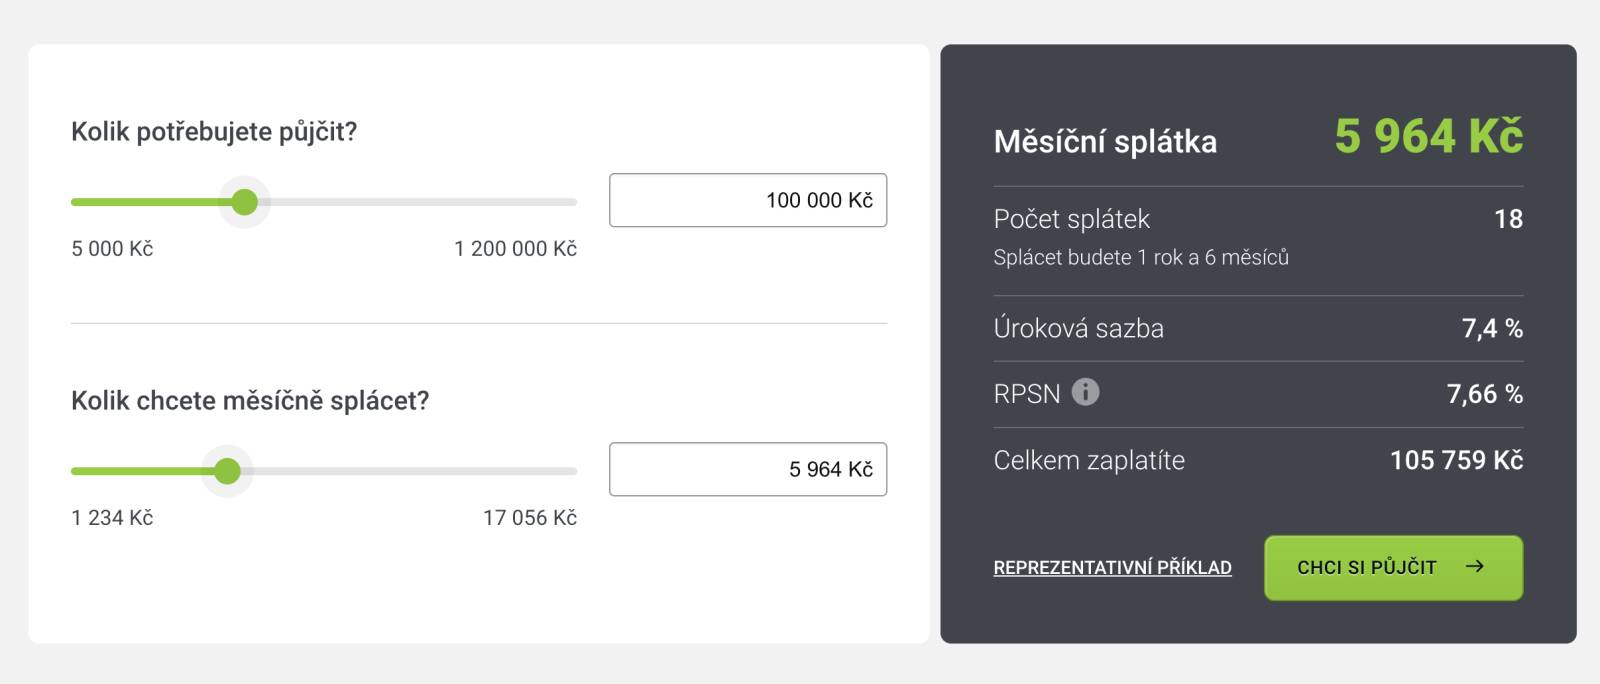Click the Počet splátek value 18

[1508, 219]
